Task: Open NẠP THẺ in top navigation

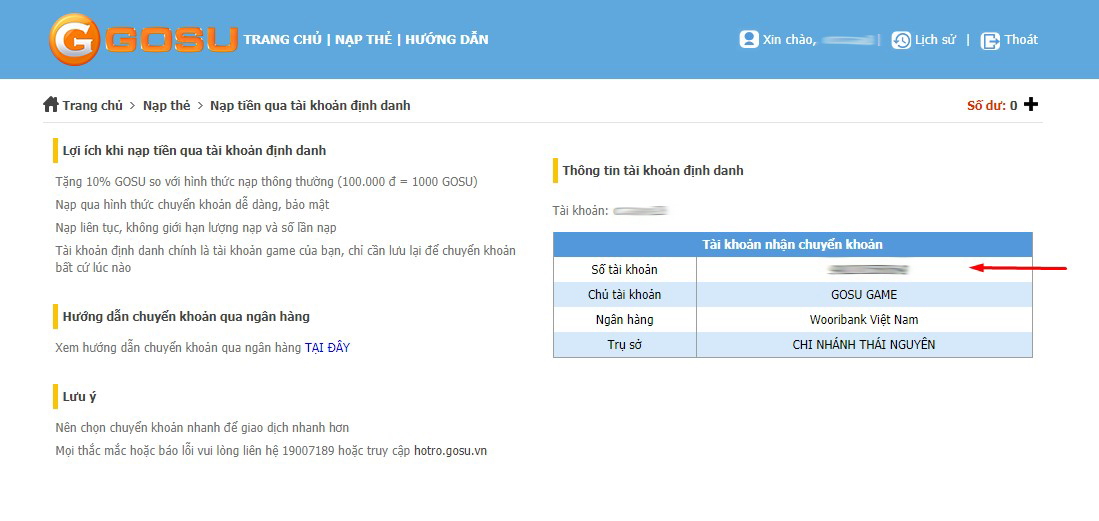Action: [x=363, y=39]
